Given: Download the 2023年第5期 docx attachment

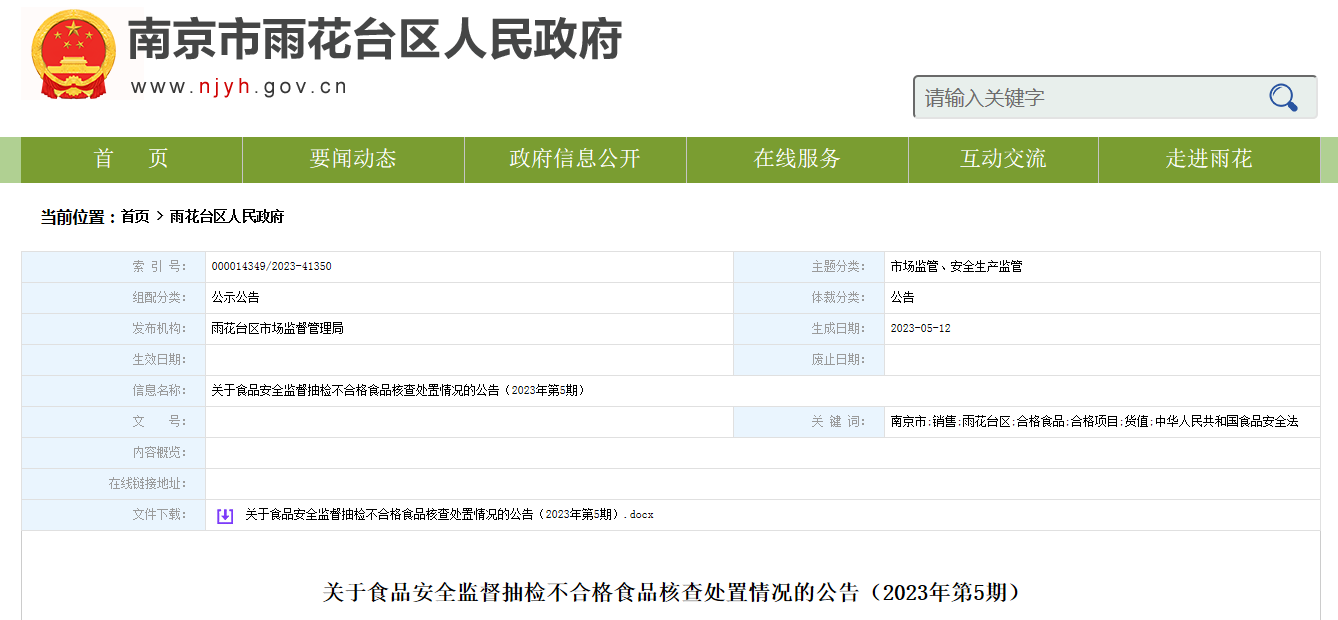Looking at the screenshot, I should coord(449,515).
